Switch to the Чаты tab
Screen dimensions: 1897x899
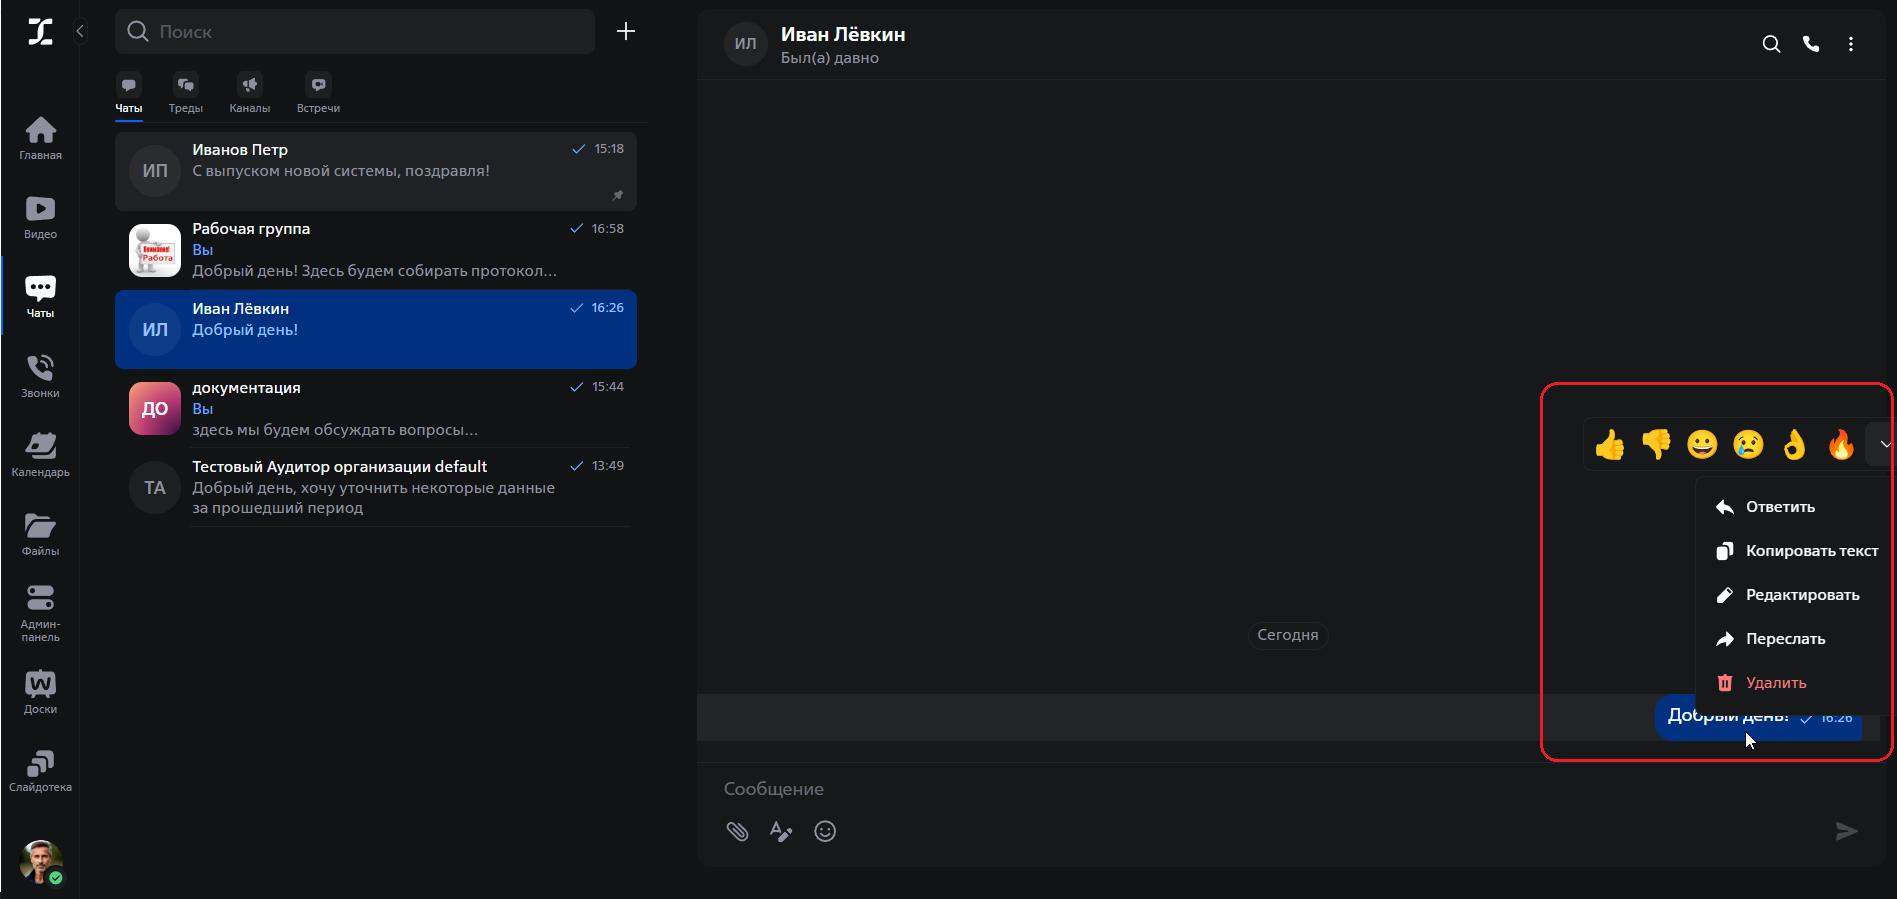click(x=129, y=95)
